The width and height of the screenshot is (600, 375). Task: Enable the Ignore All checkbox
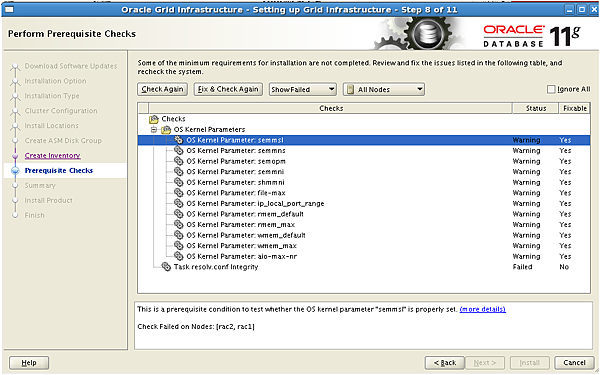coord(551,89)
